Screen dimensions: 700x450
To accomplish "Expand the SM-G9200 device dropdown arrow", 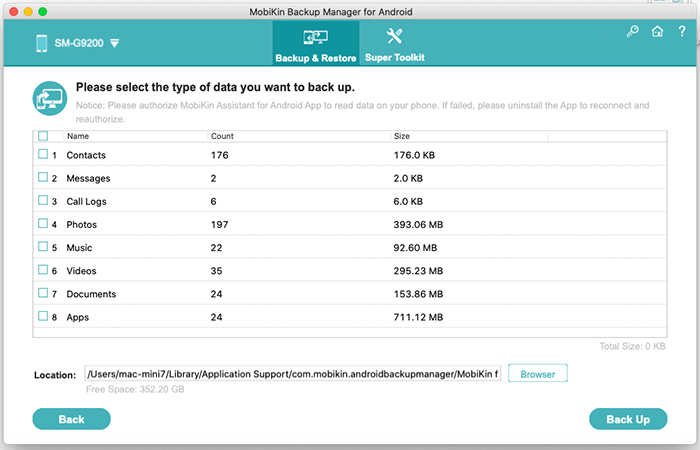I will (115, 43).
